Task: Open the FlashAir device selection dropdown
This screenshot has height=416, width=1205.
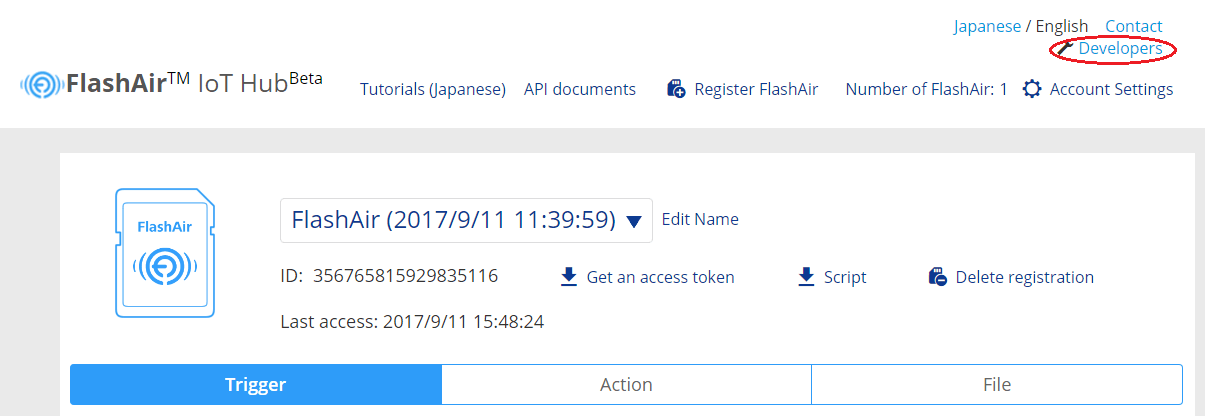Action: click(x=465, y=220)
